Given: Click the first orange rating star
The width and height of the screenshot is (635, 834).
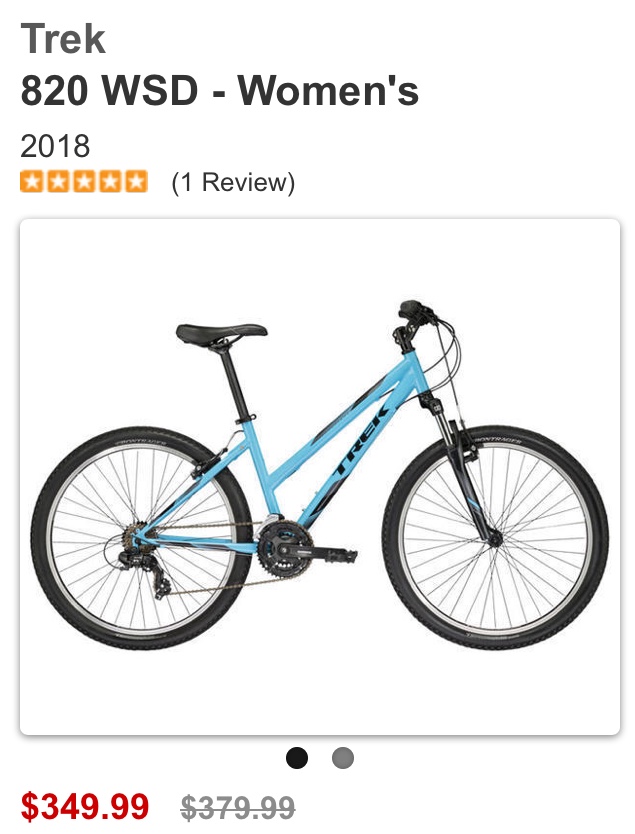Looking at the screenshot, I should pyautogui.click(x=32, y=181).
